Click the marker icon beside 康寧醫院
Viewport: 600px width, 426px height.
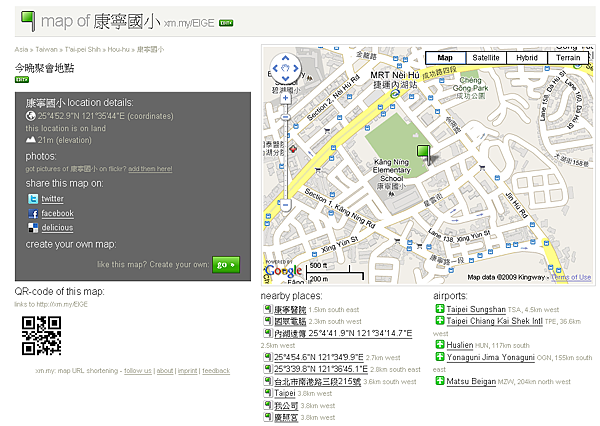pos(267,308)
